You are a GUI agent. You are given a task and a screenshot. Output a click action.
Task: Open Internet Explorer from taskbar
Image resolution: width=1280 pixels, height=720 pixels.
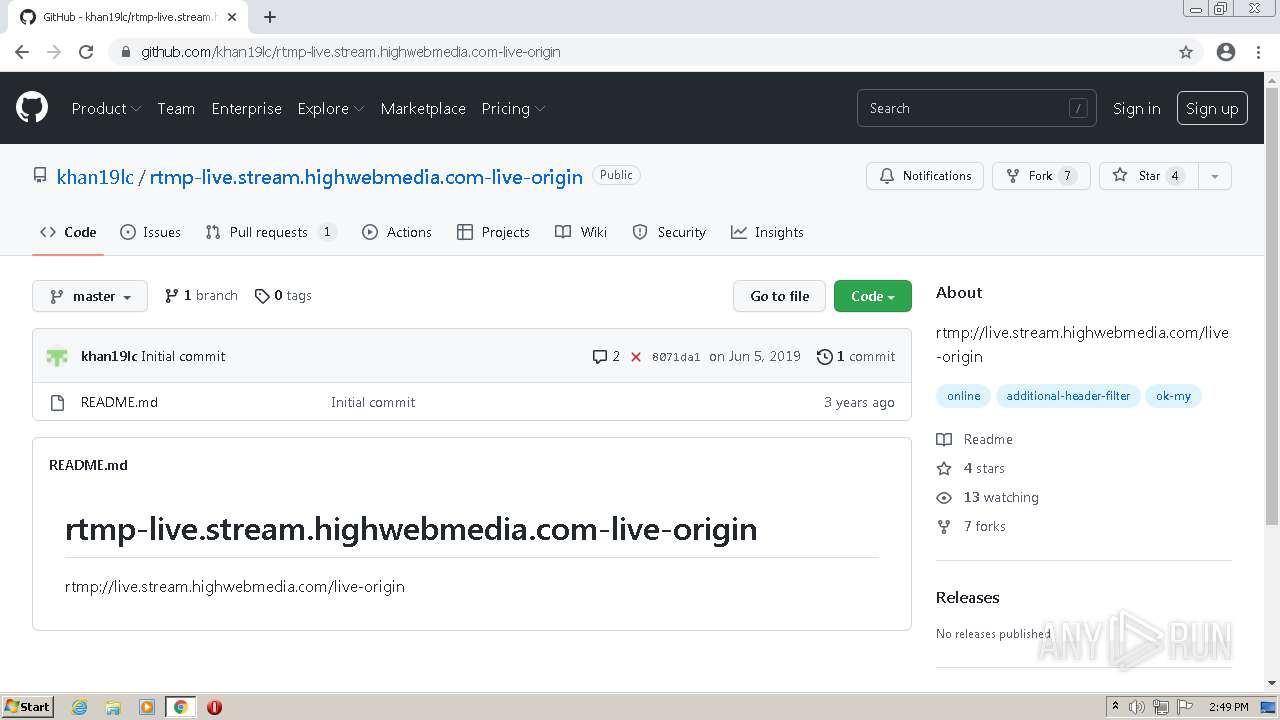(80, 707)
